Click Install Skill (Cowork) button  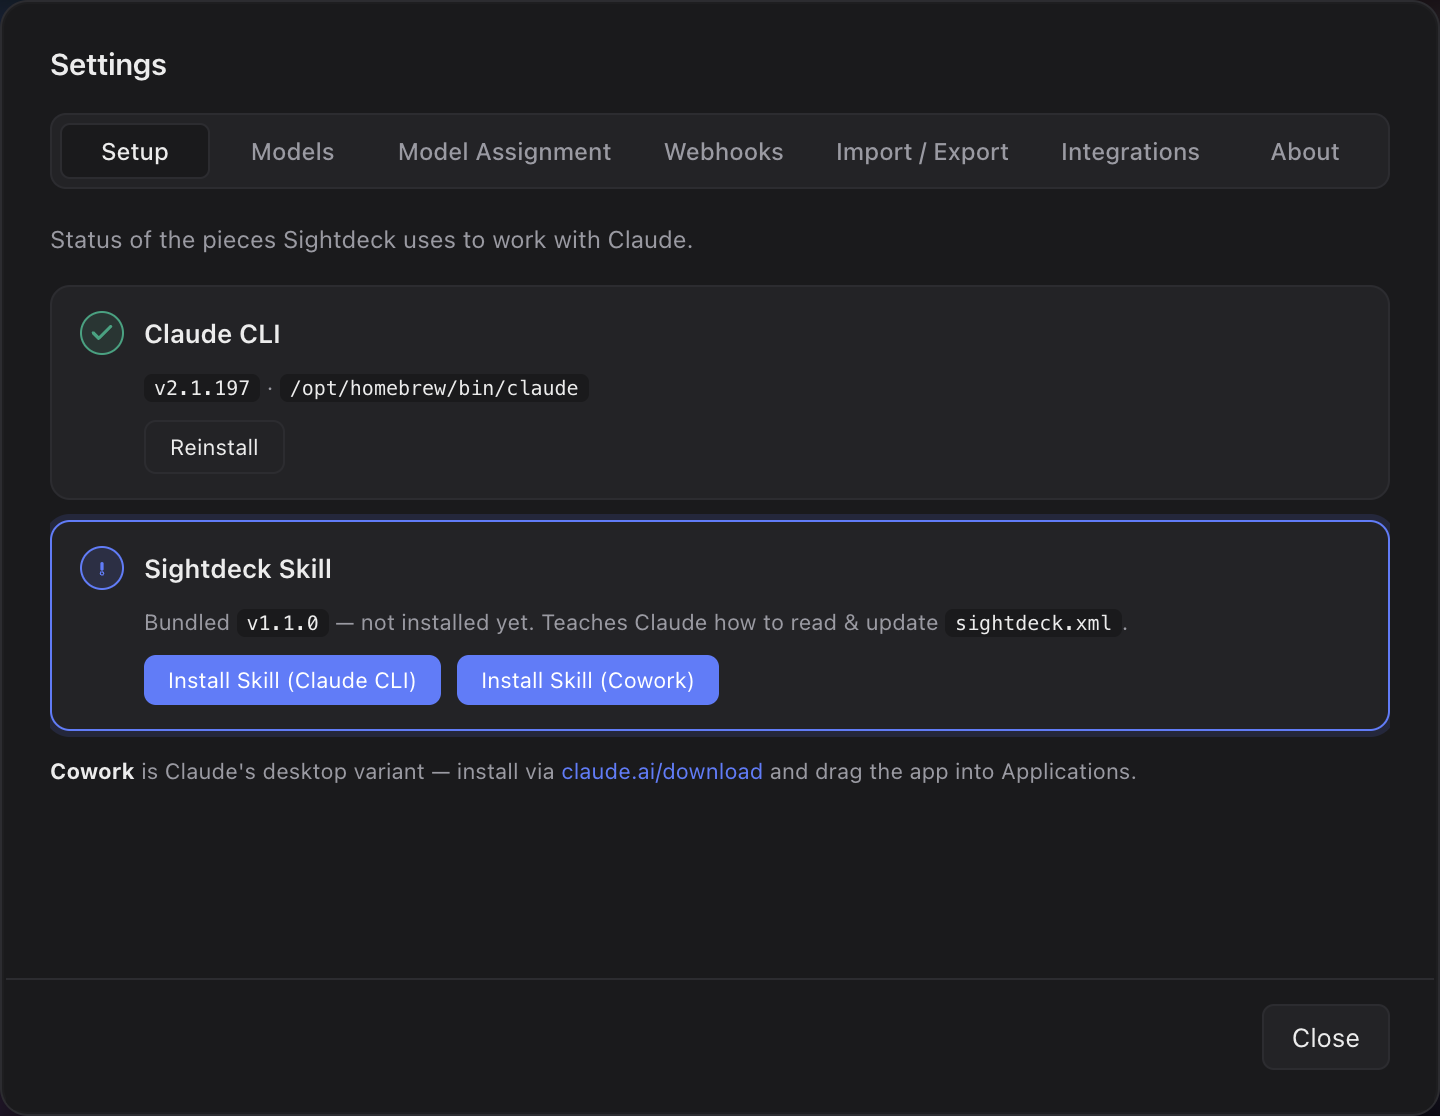coord(588,680)
